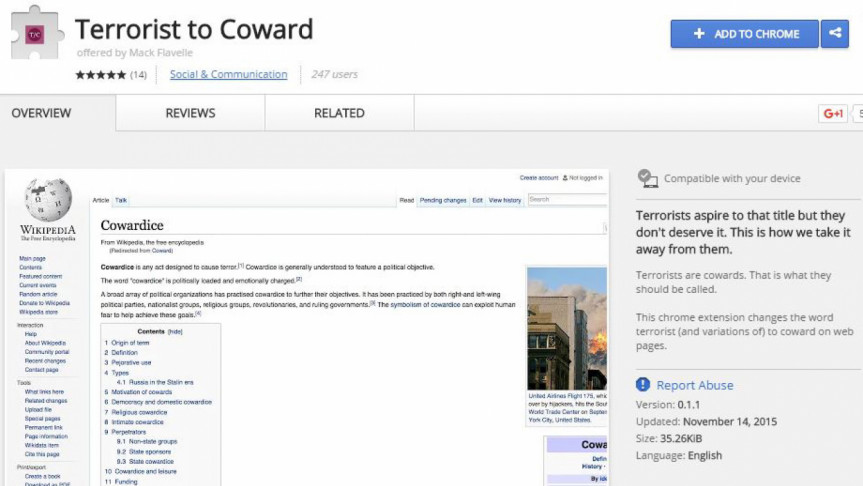Image resolution: width=863 pixels, height=486 pixels.
Task: Click the Wikipedia search field in screenshot
Action: point(565,200)
